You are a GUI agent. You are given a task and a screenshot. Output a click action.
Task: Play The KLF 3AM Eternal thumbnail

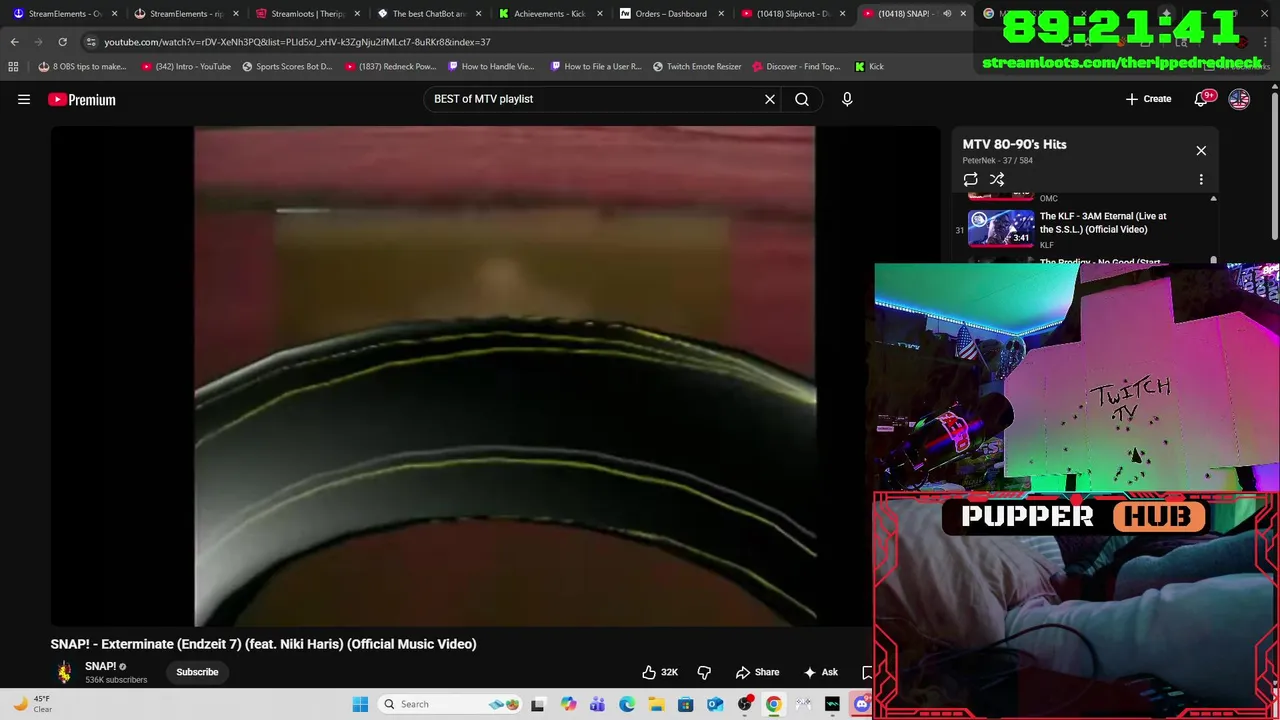[1001, 228]
